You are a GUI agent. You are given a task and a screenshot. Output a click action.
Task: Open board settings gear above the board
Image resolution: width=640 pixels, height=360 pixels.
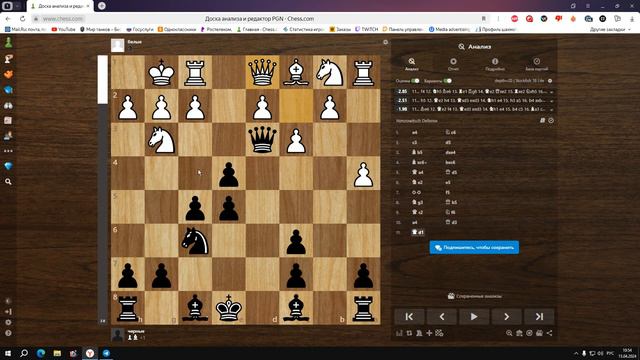(385, 42)
